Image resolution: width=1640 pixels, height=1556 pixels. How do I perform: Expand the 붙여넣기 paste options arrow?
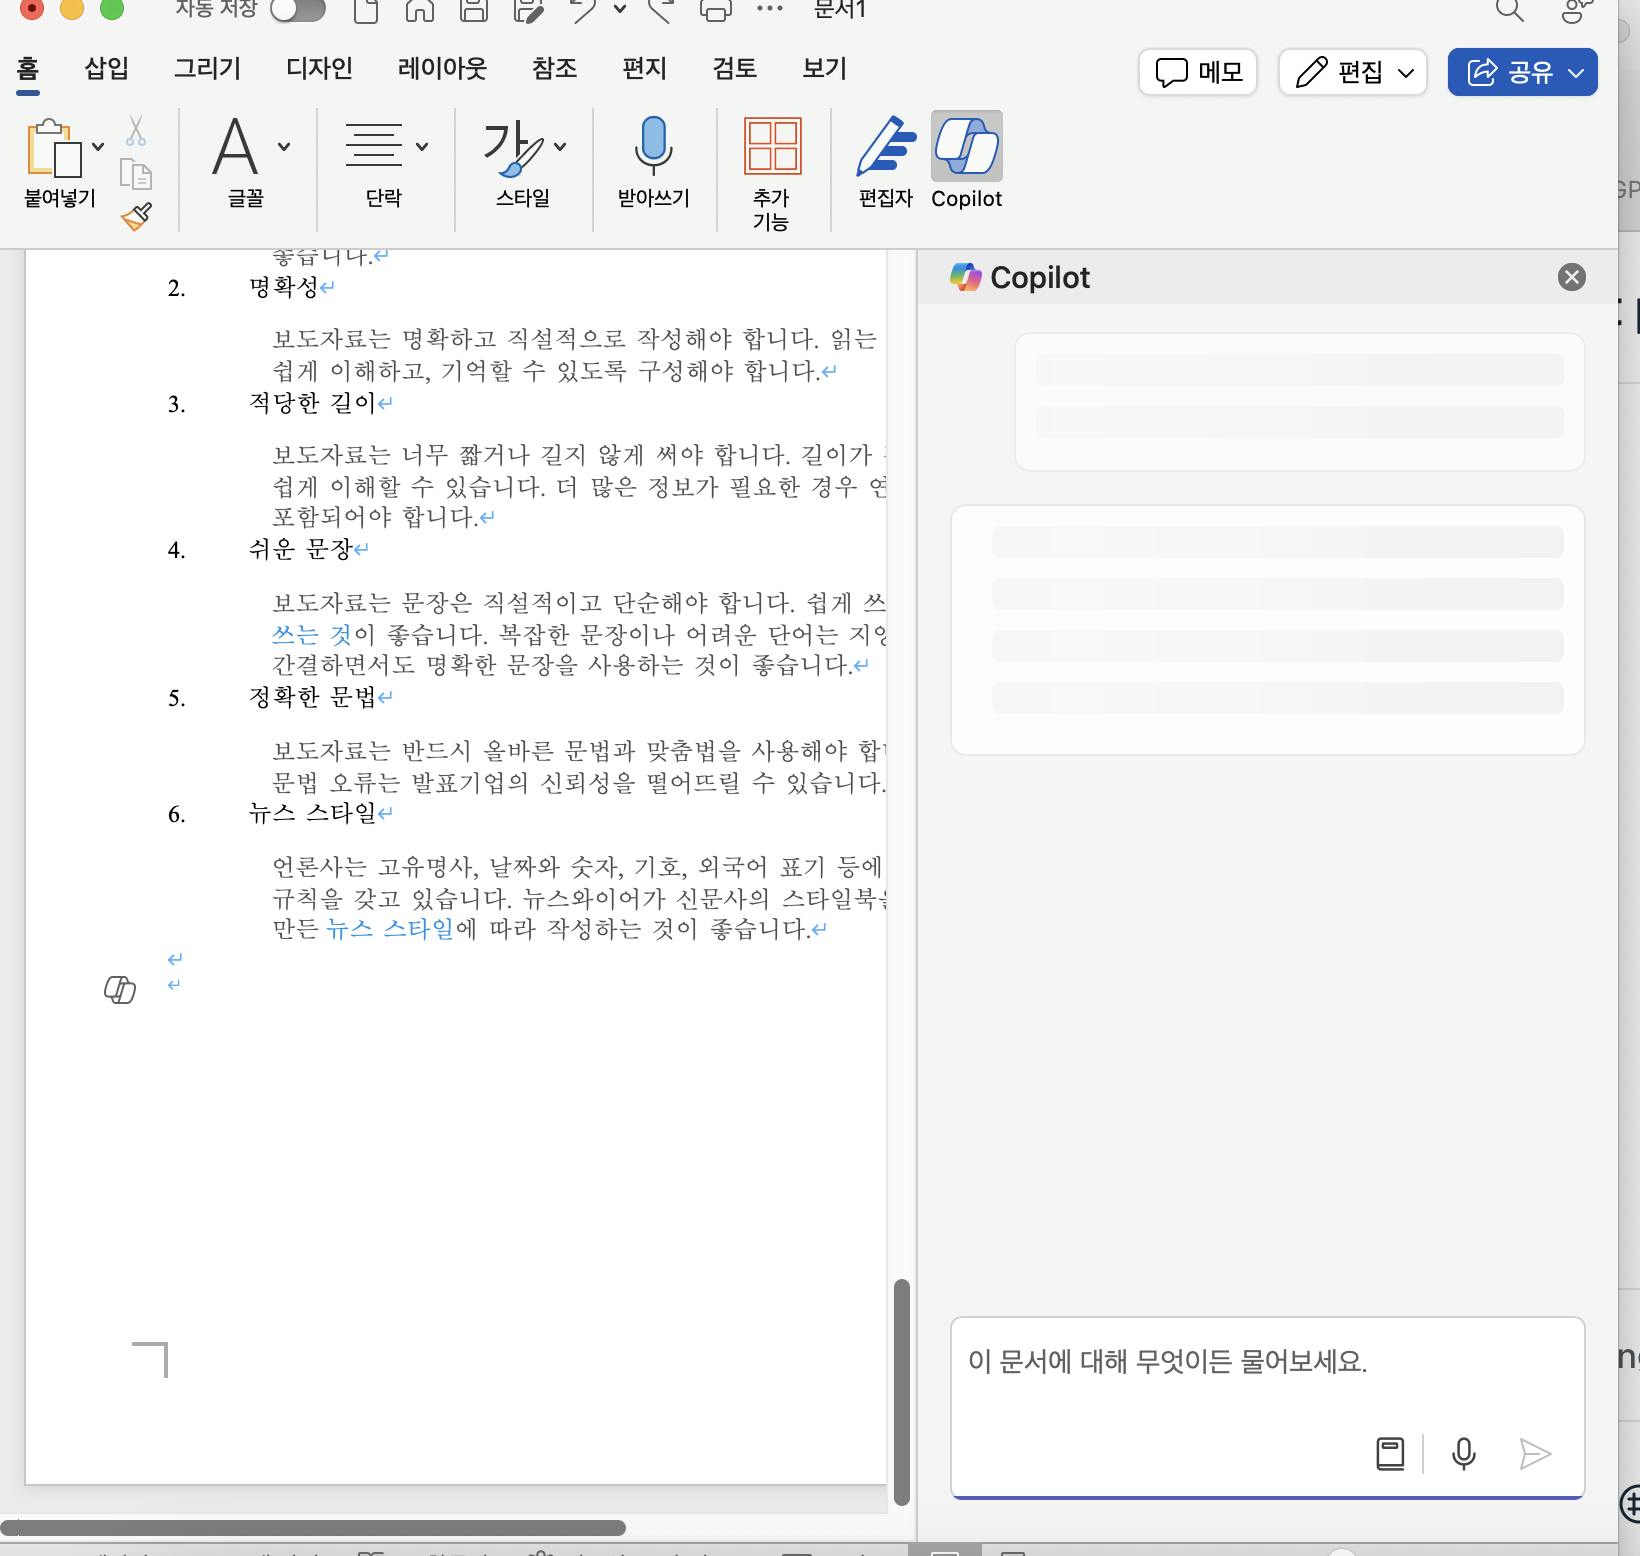pyautogui.click(x=98, y=147)
